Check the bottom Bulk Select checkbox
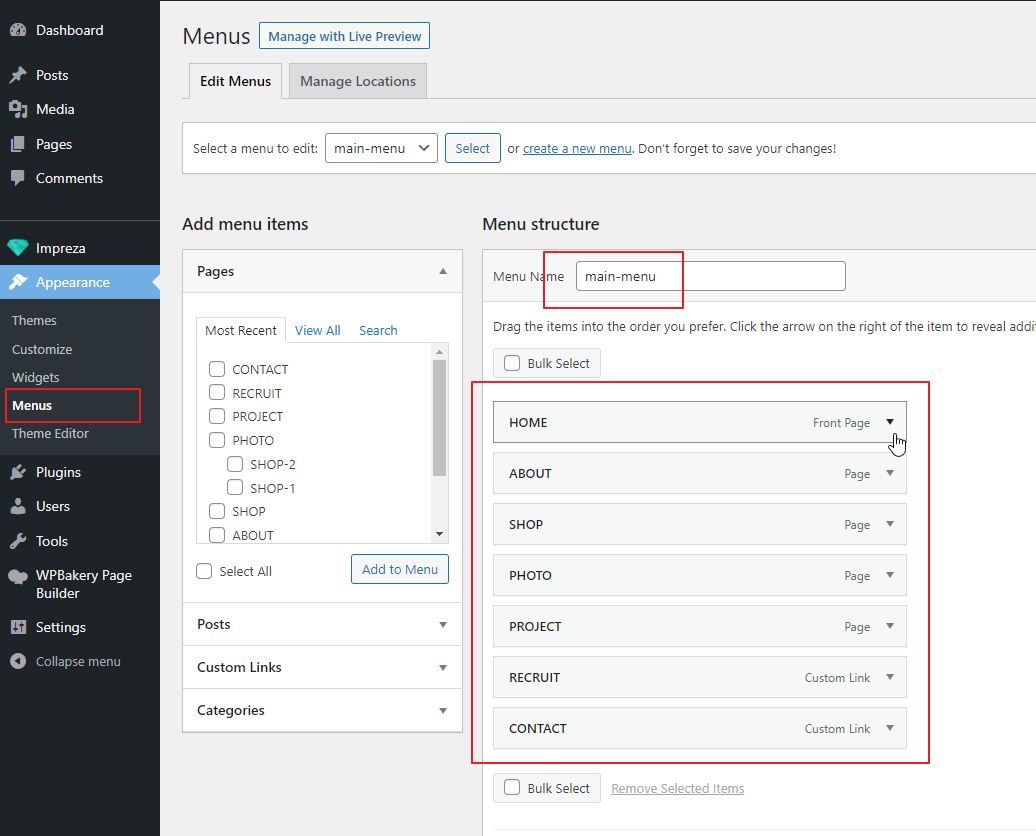This screenshot has height=836, width=1036. coord(512,788)
